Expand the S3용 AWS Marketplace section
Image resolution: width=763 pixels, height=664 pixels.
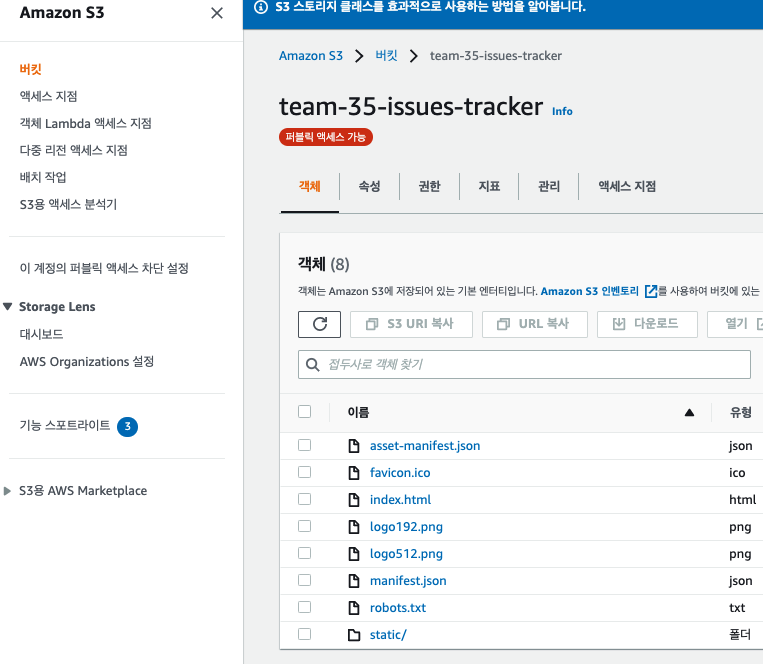coord(7,491)
